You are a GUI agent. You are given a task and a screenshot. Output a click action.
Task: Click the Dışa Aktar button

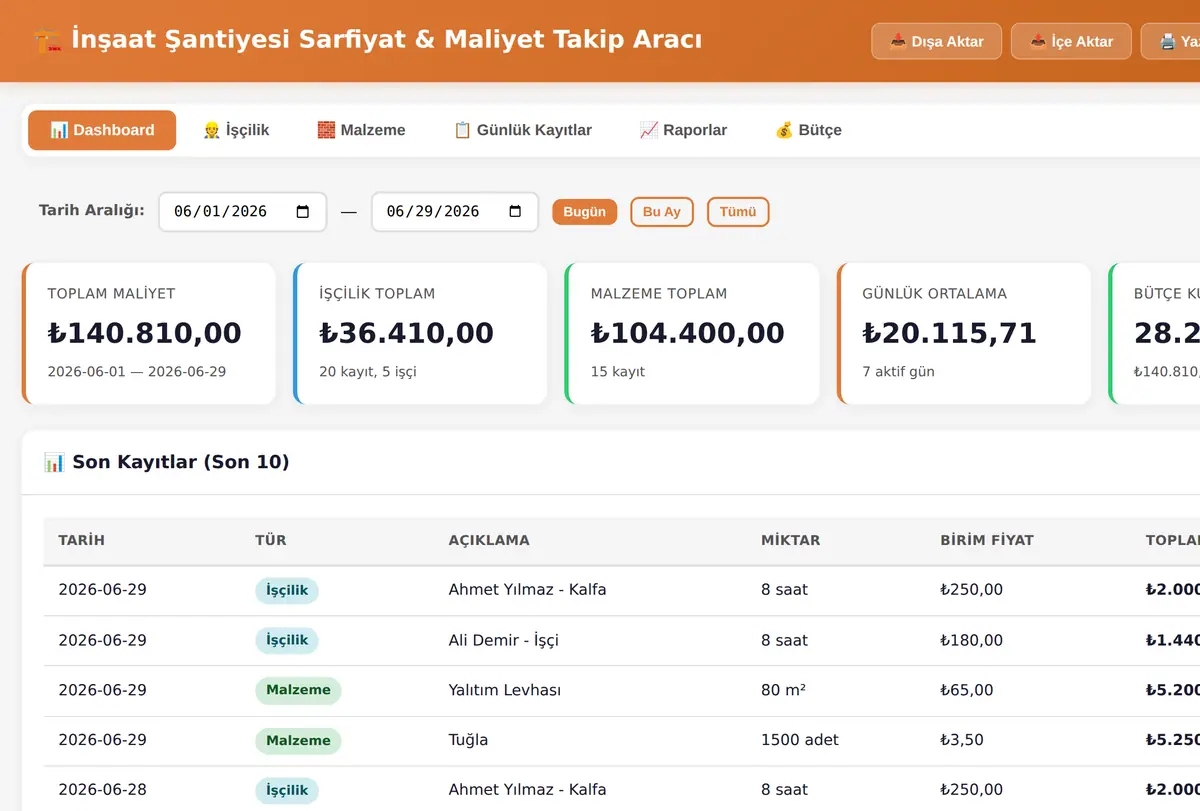[937, 42]
